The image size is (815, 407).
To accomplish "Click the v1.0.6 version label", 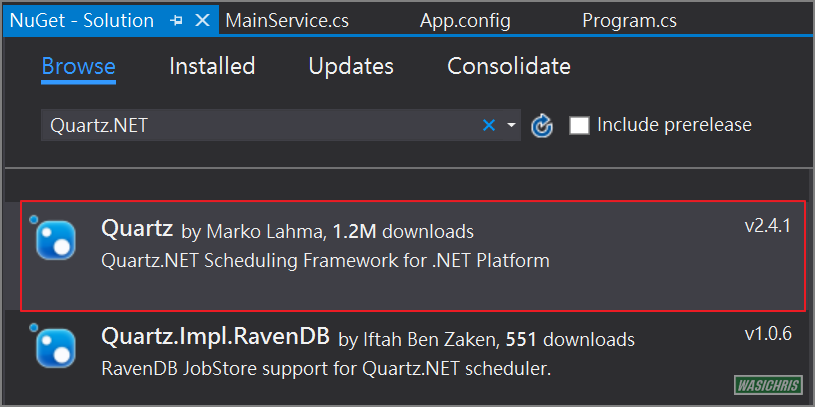I will point(767,333).
